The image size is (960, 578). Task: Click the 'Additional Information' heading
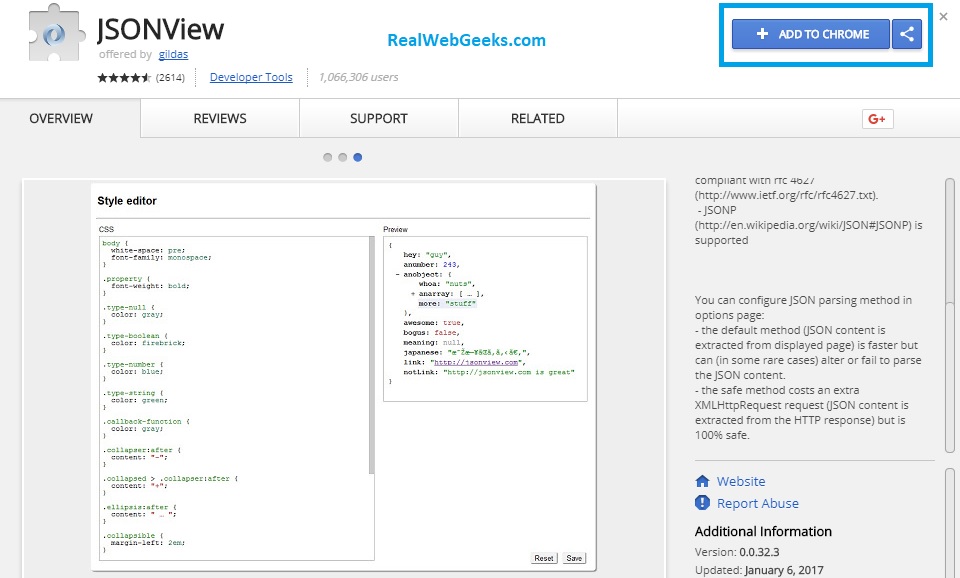click(763, 531)
